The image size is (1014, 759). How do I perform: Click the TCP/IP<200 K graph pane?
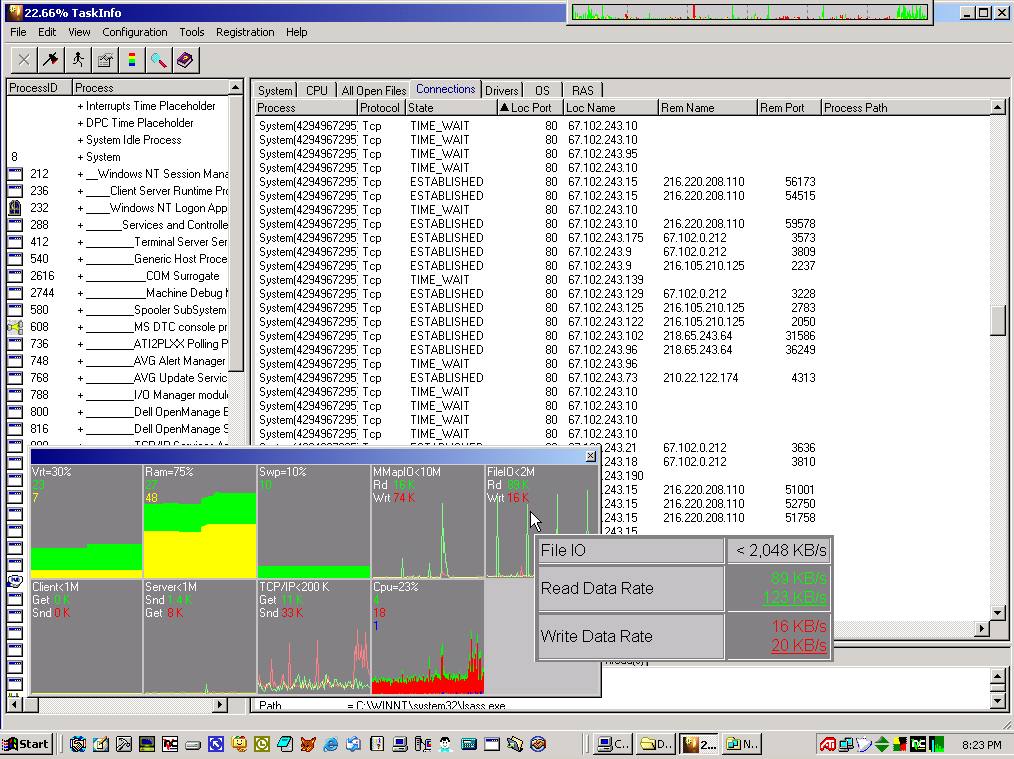pos(314,636)
